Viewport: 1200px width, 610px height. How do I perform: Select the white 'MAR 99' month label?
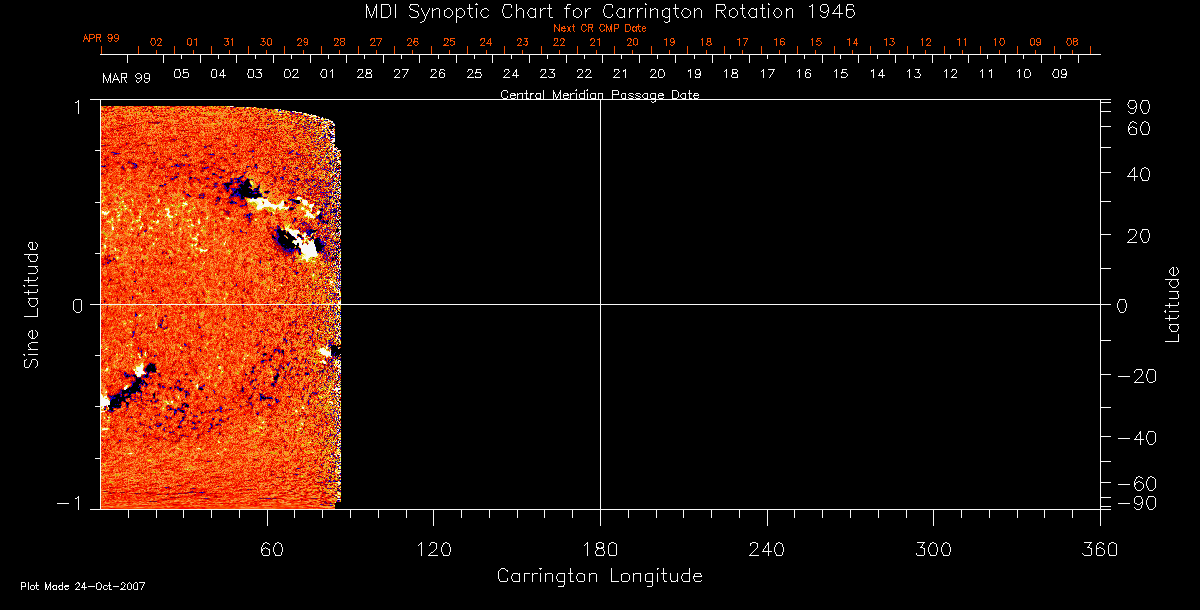coord(126,77)
